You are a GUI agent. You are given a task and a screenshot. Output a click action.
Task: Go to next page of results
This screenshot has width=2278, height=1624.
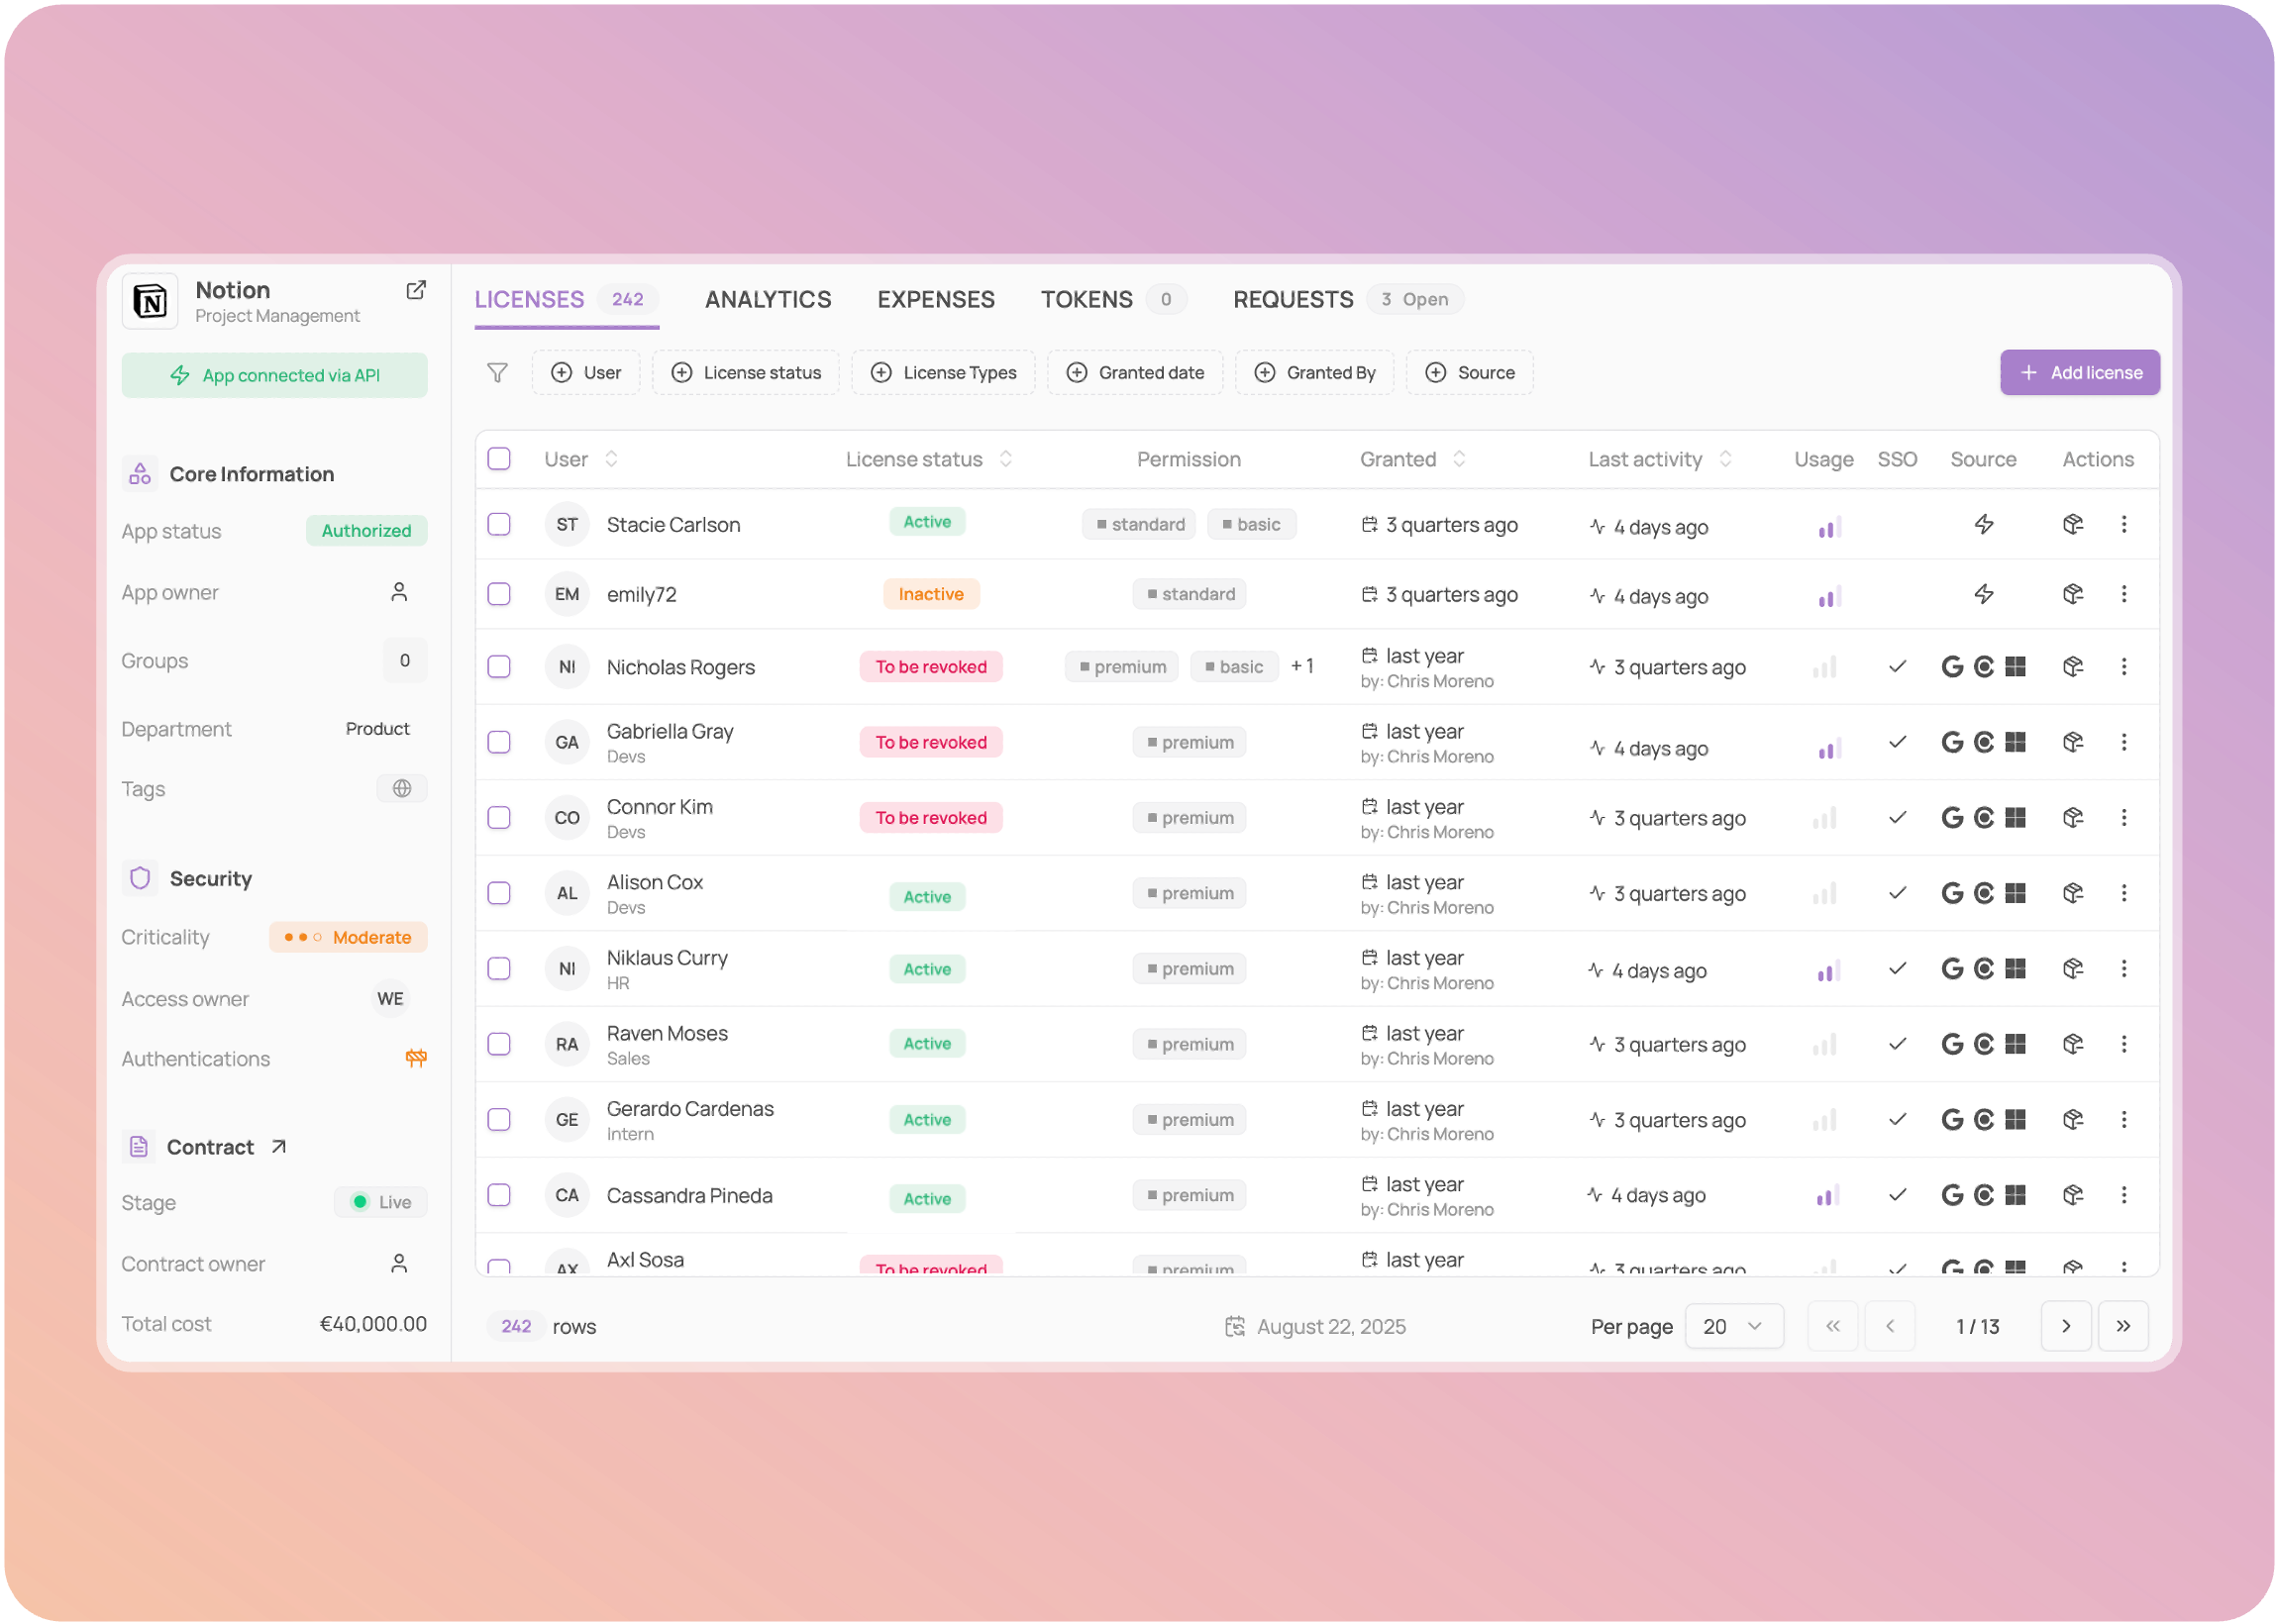point(2066,1326)
